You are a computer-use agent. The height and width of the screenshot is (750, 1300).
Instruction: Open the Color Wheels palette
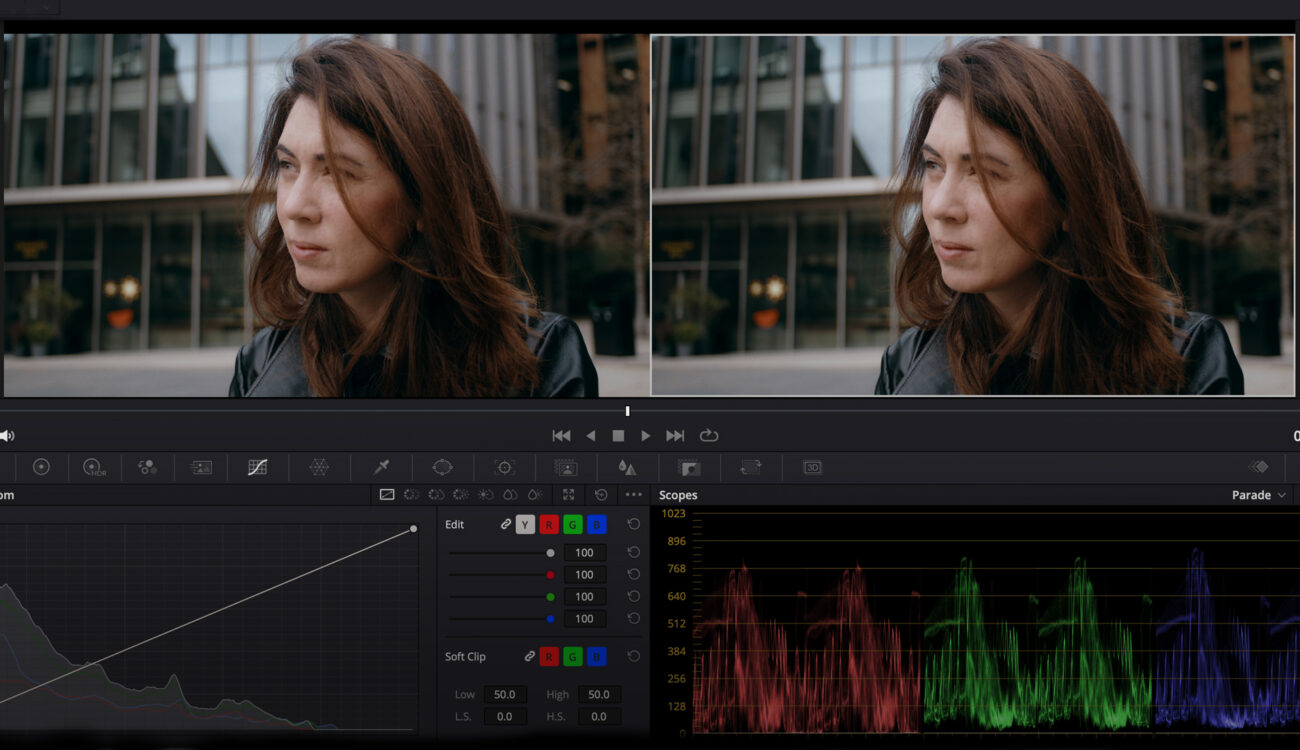pos(41,467)
